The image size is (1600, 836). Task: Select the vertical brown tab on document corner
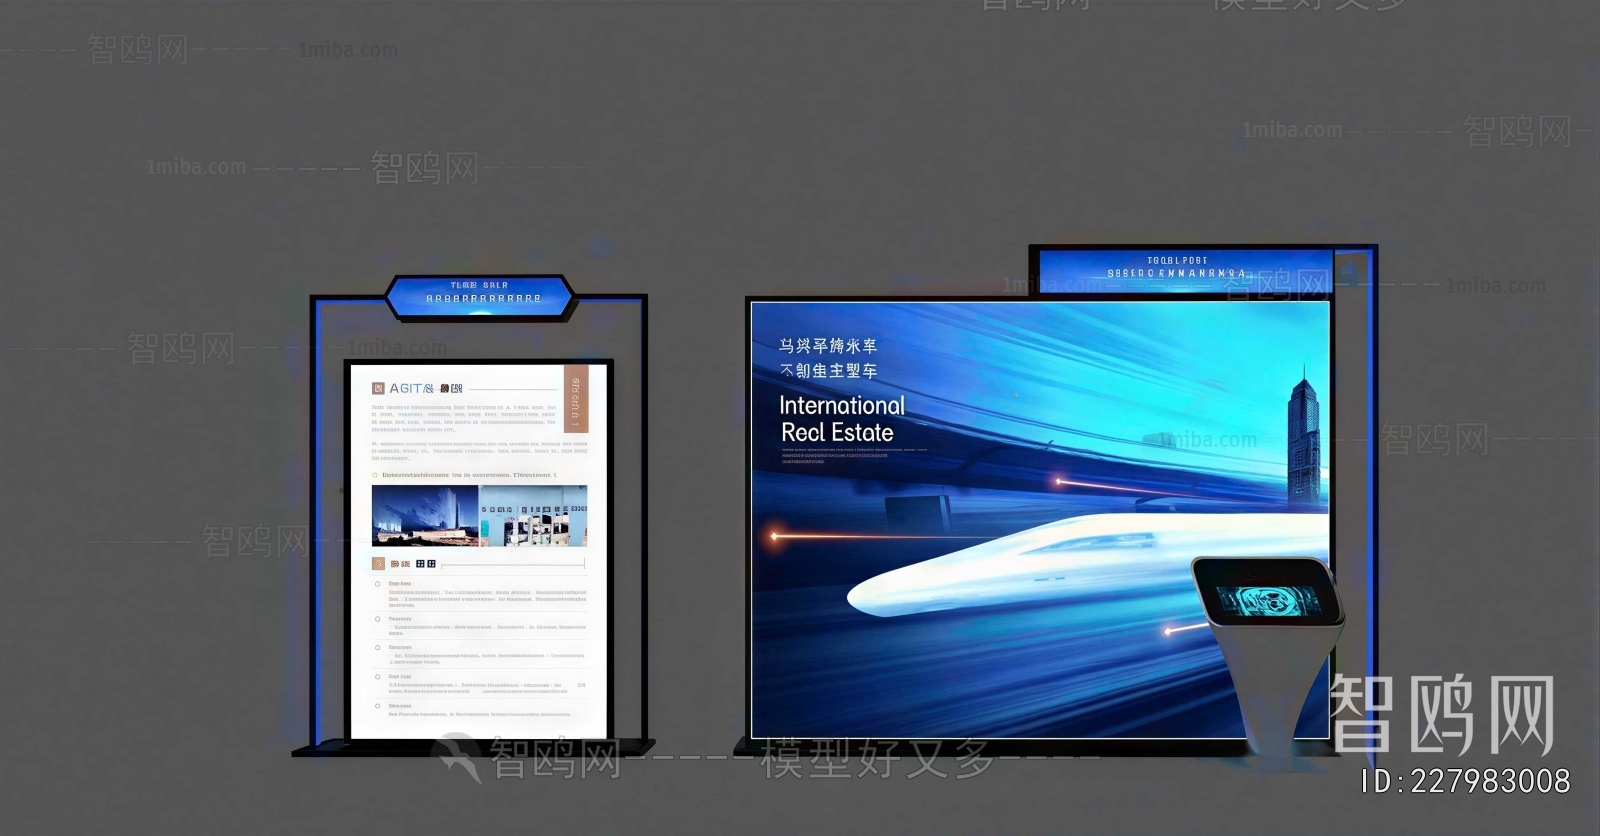(x=575, y=398)
